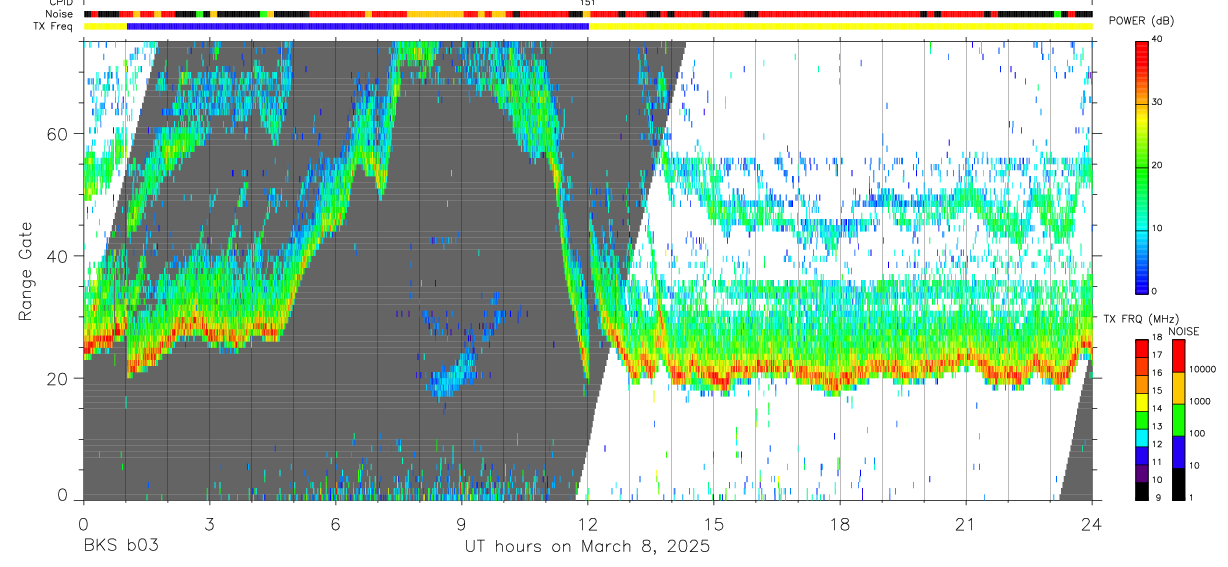Image resolution: width=1228 pixels, height=567 pixels.
Task: Click the 3 tick on UT hours axis
Action: click(209, 523)
